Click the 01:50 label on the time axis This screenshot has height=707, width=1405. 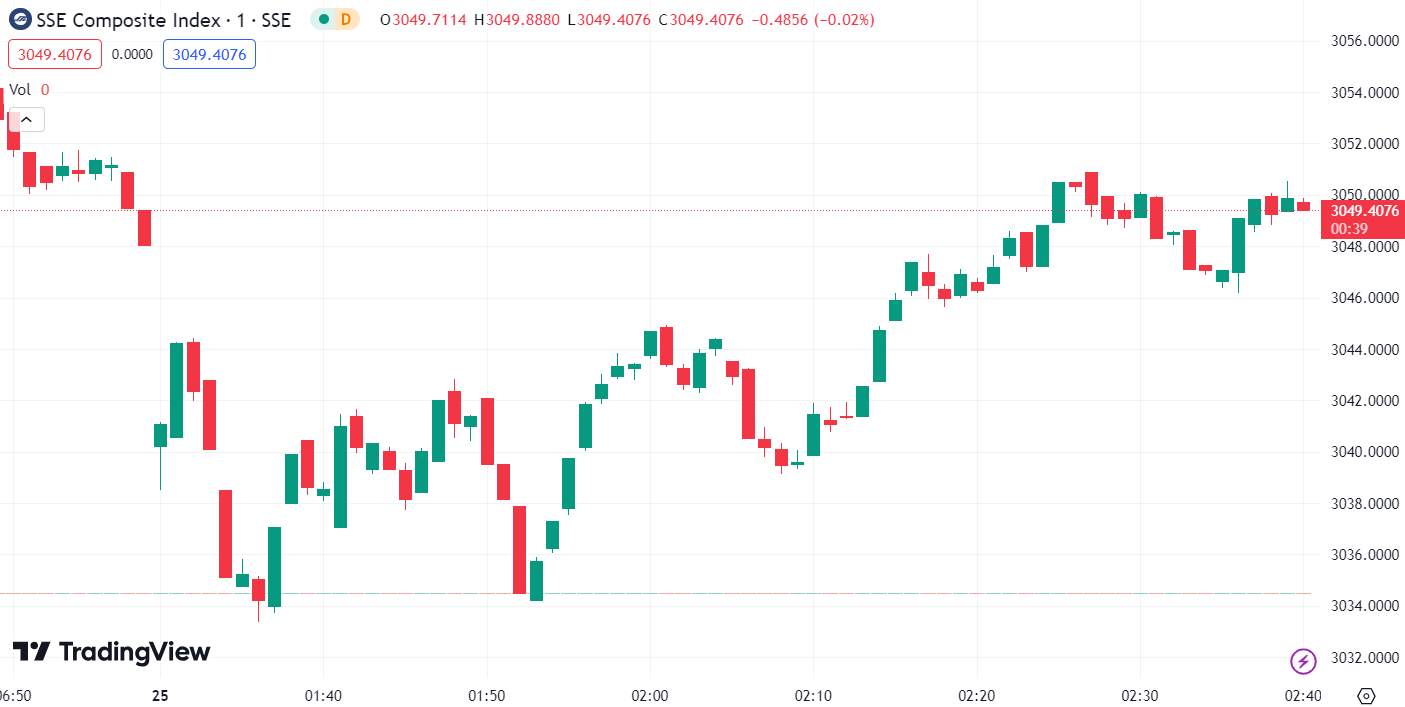point(487,695)
